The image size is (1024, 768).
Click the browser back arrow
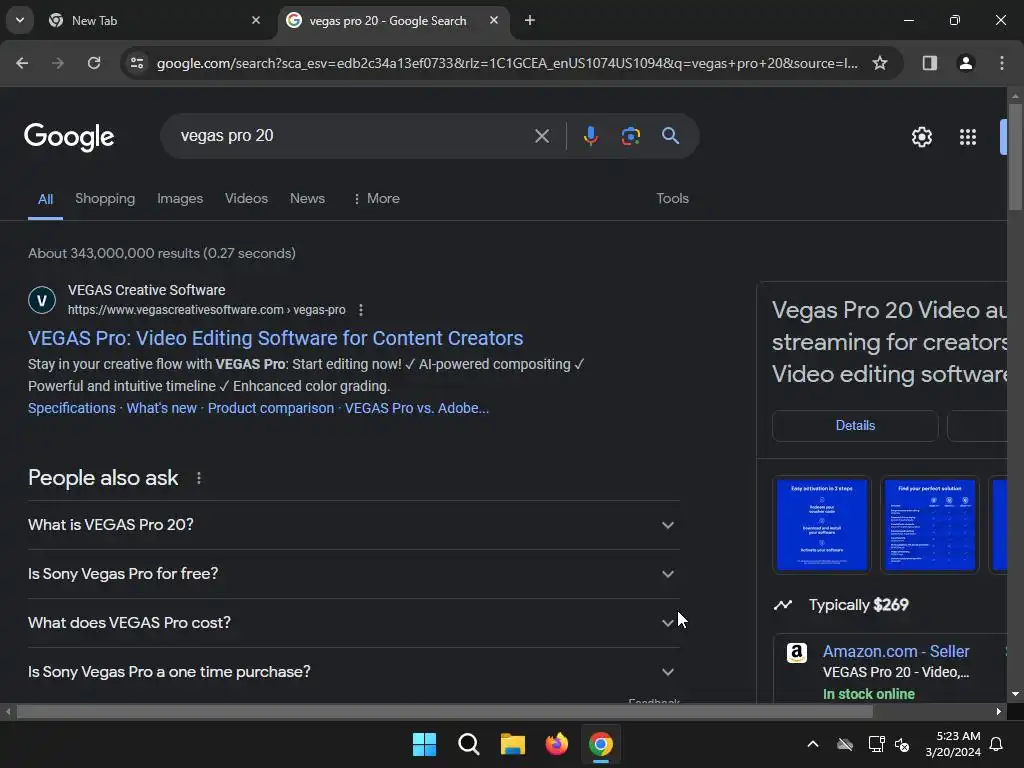(x=22, y=63)
